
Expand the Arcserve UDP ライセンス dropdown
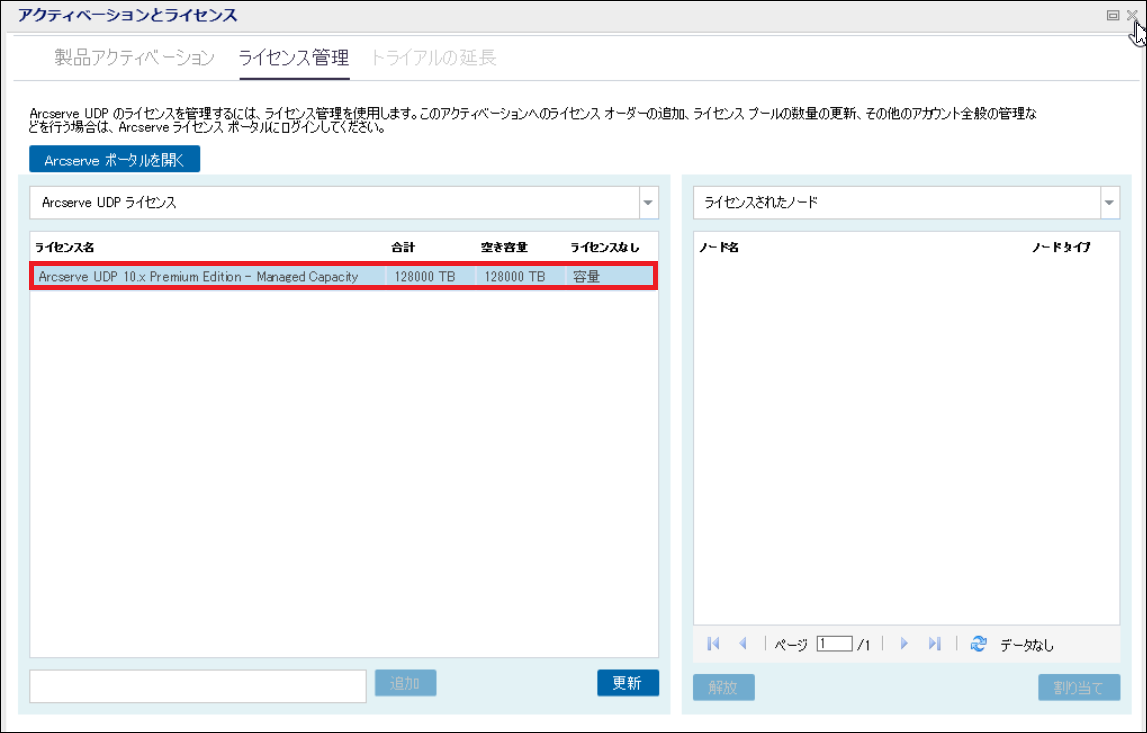pyautogui.click(x=647, y=203)
